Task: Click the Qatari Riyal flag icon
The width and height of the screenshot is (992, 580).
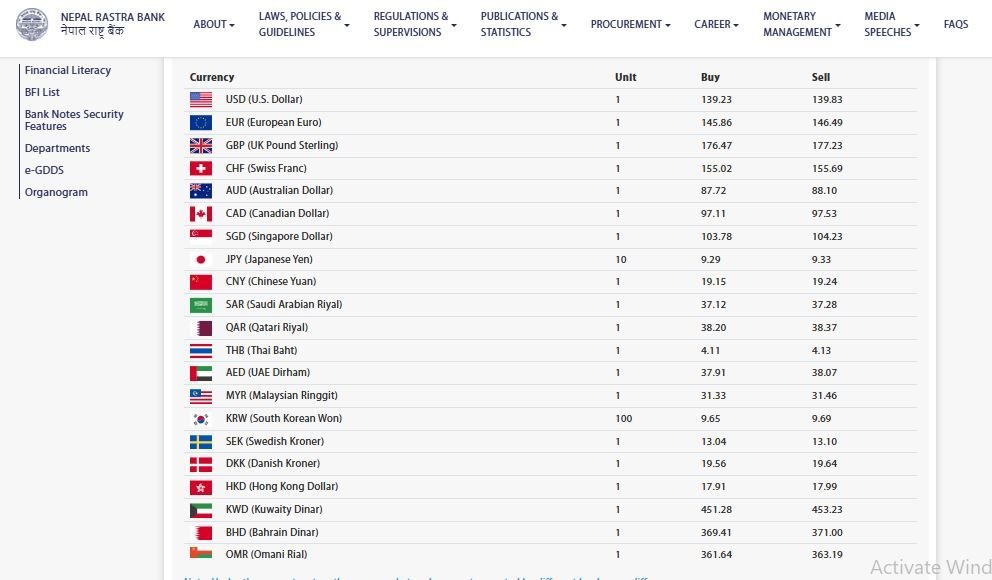Action: tap(201, 328)
